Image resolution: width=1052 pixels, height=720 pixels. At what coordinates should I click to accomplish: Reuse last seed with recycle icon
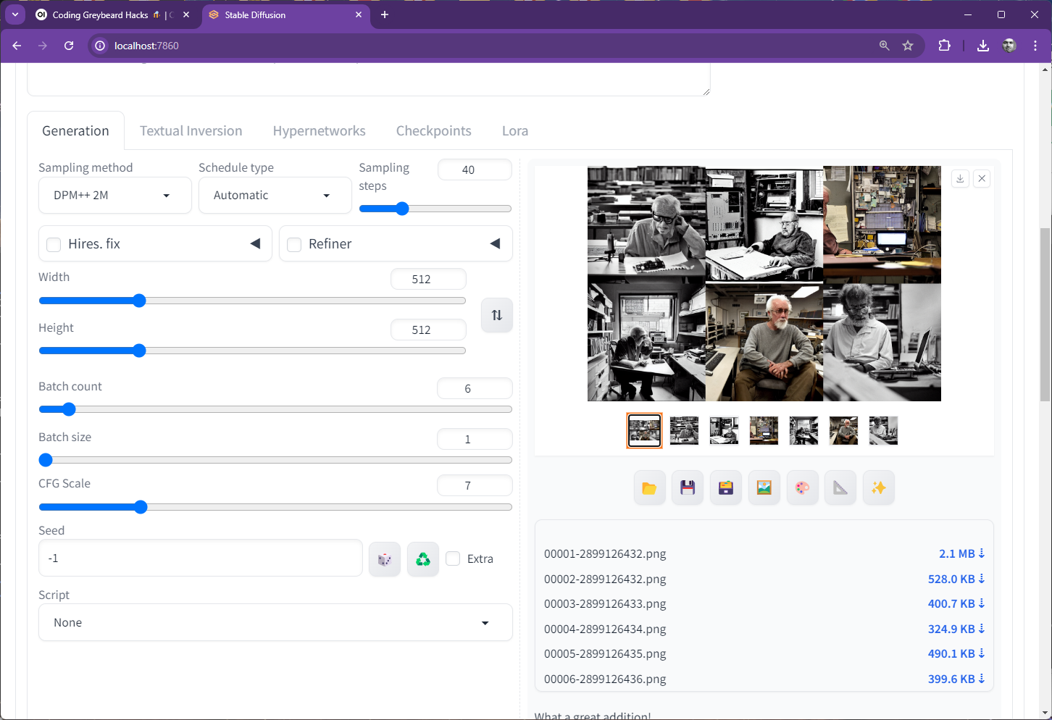pos(423,559)
